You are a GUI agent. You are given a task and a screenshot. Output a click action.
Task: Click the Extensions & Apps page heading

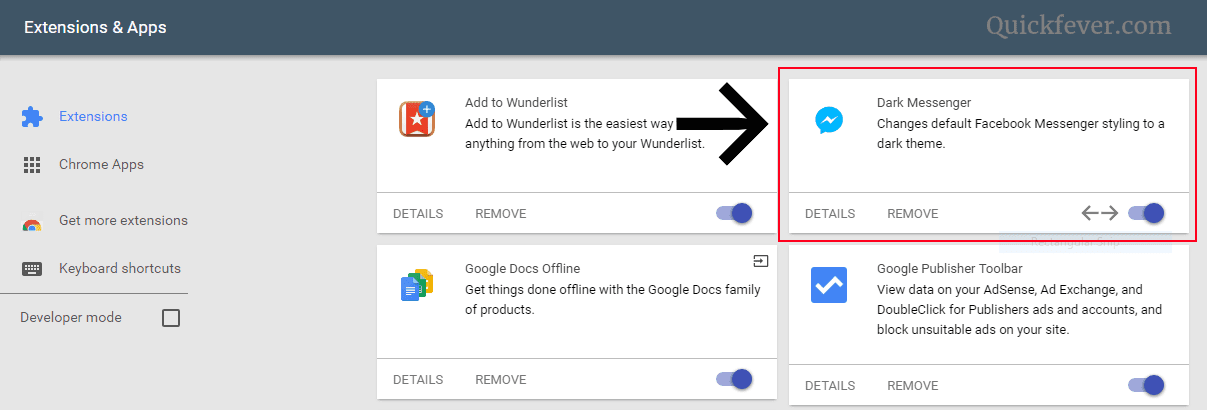coord(95,27)
